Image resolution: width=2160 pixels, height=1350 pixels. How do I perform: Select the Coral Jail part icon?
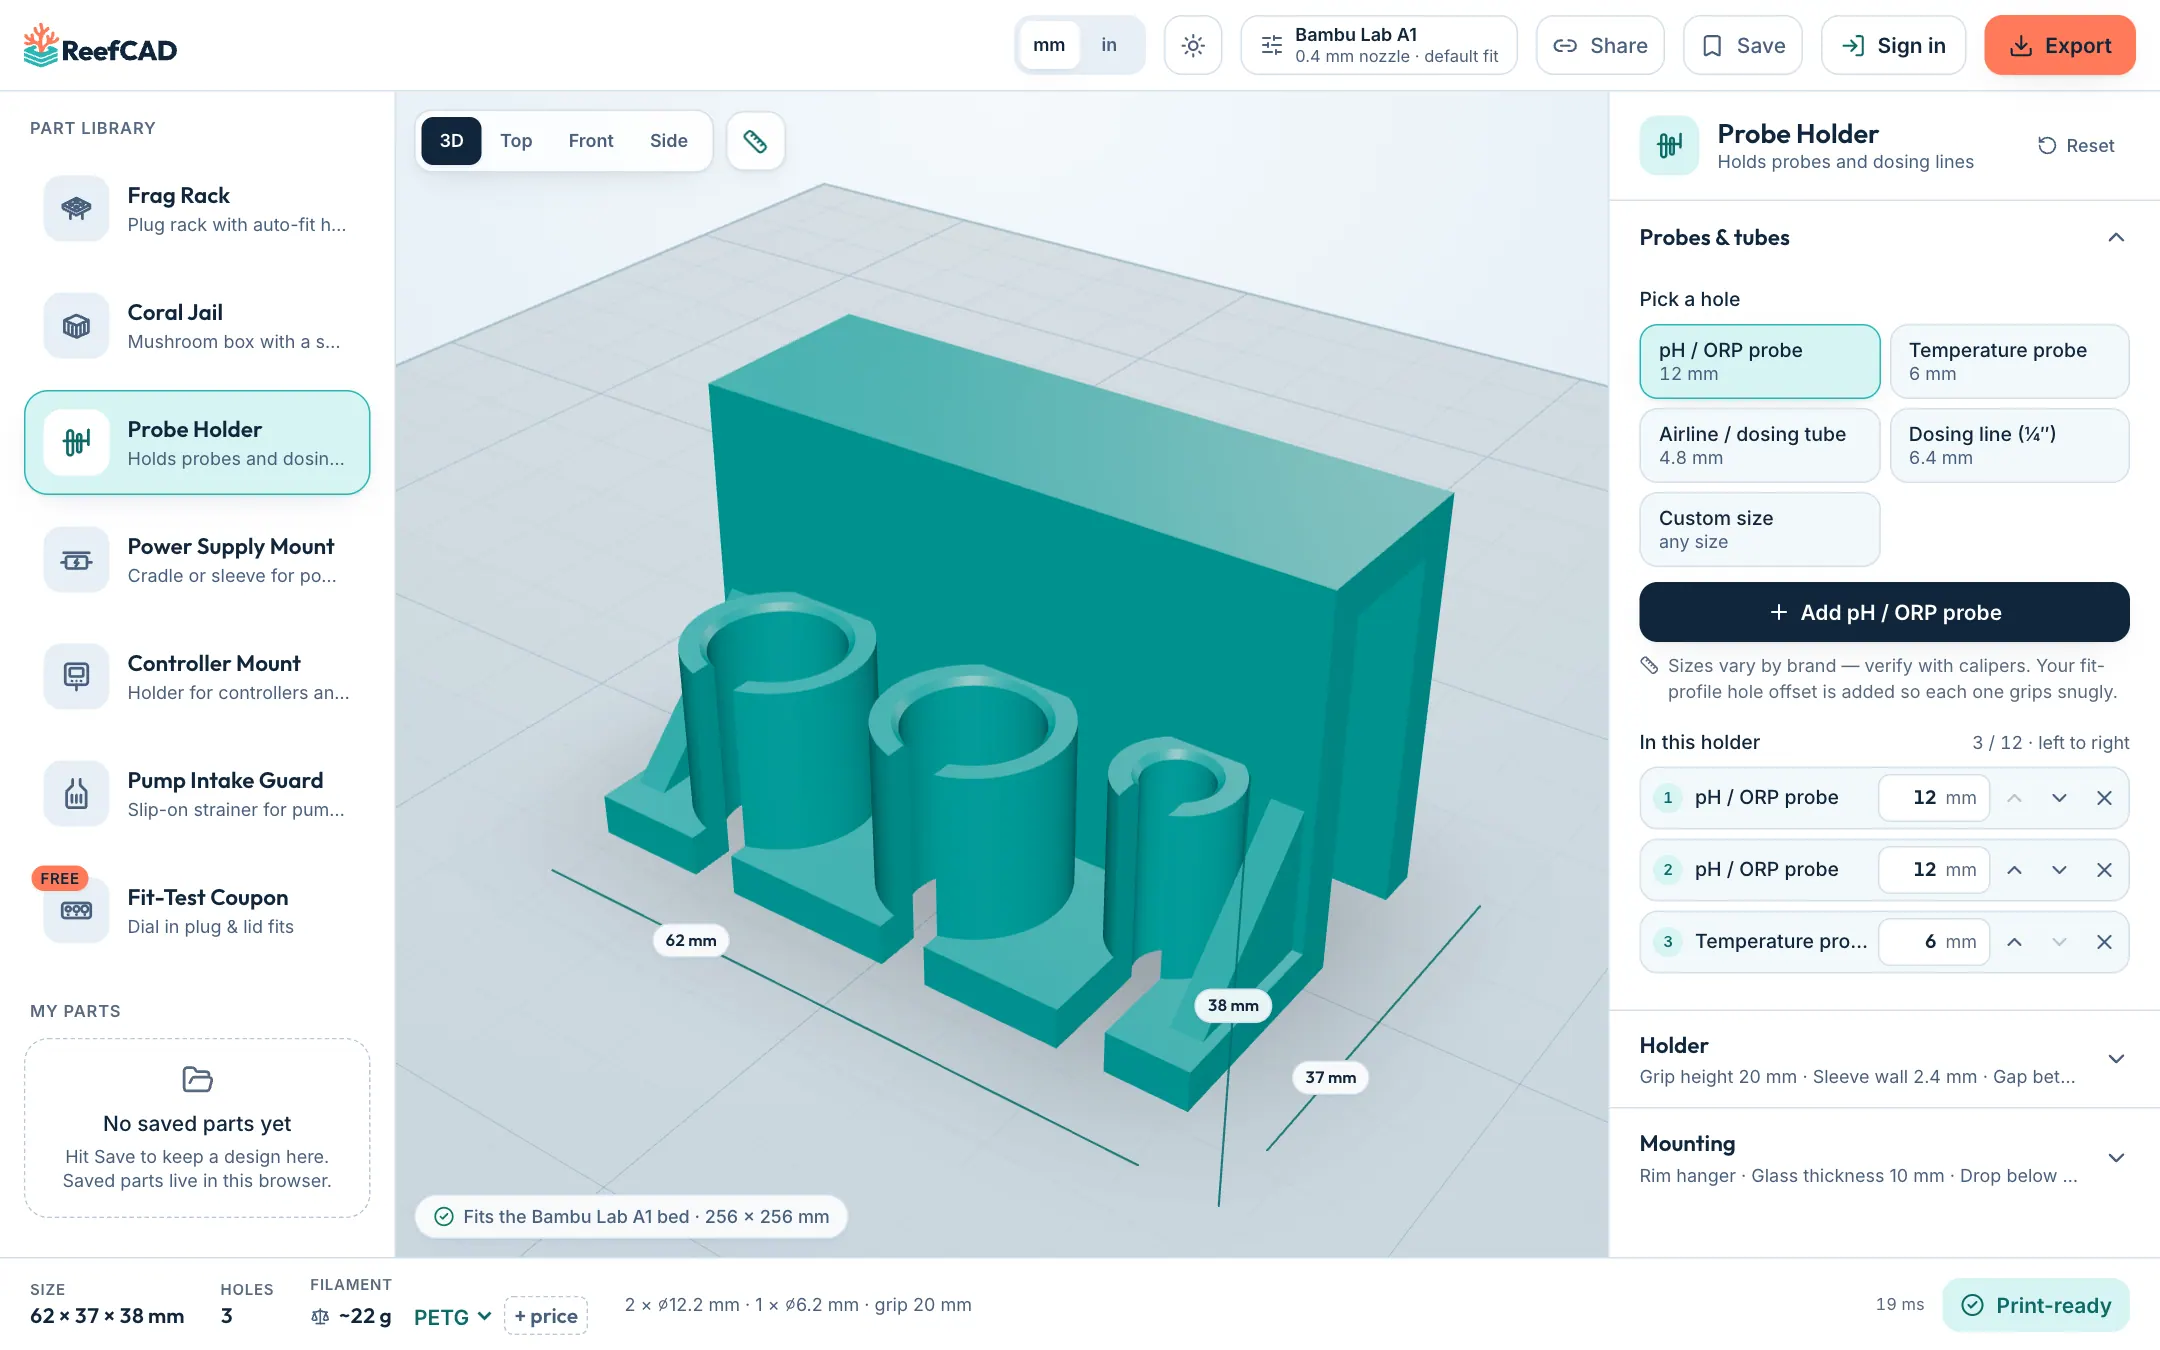coord(76,326)
